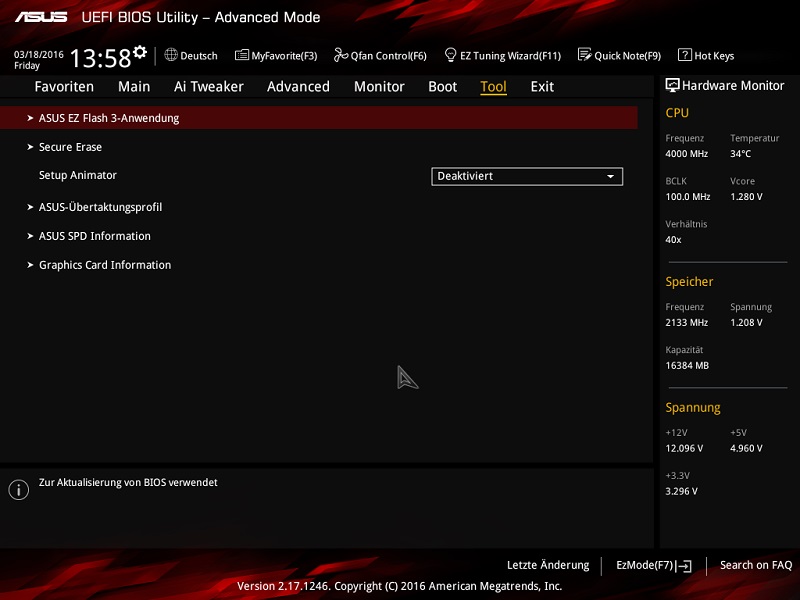Click the BCLK 100.0 MHz value
Screen dimensions: 800x600
click(x=688, y=197)
